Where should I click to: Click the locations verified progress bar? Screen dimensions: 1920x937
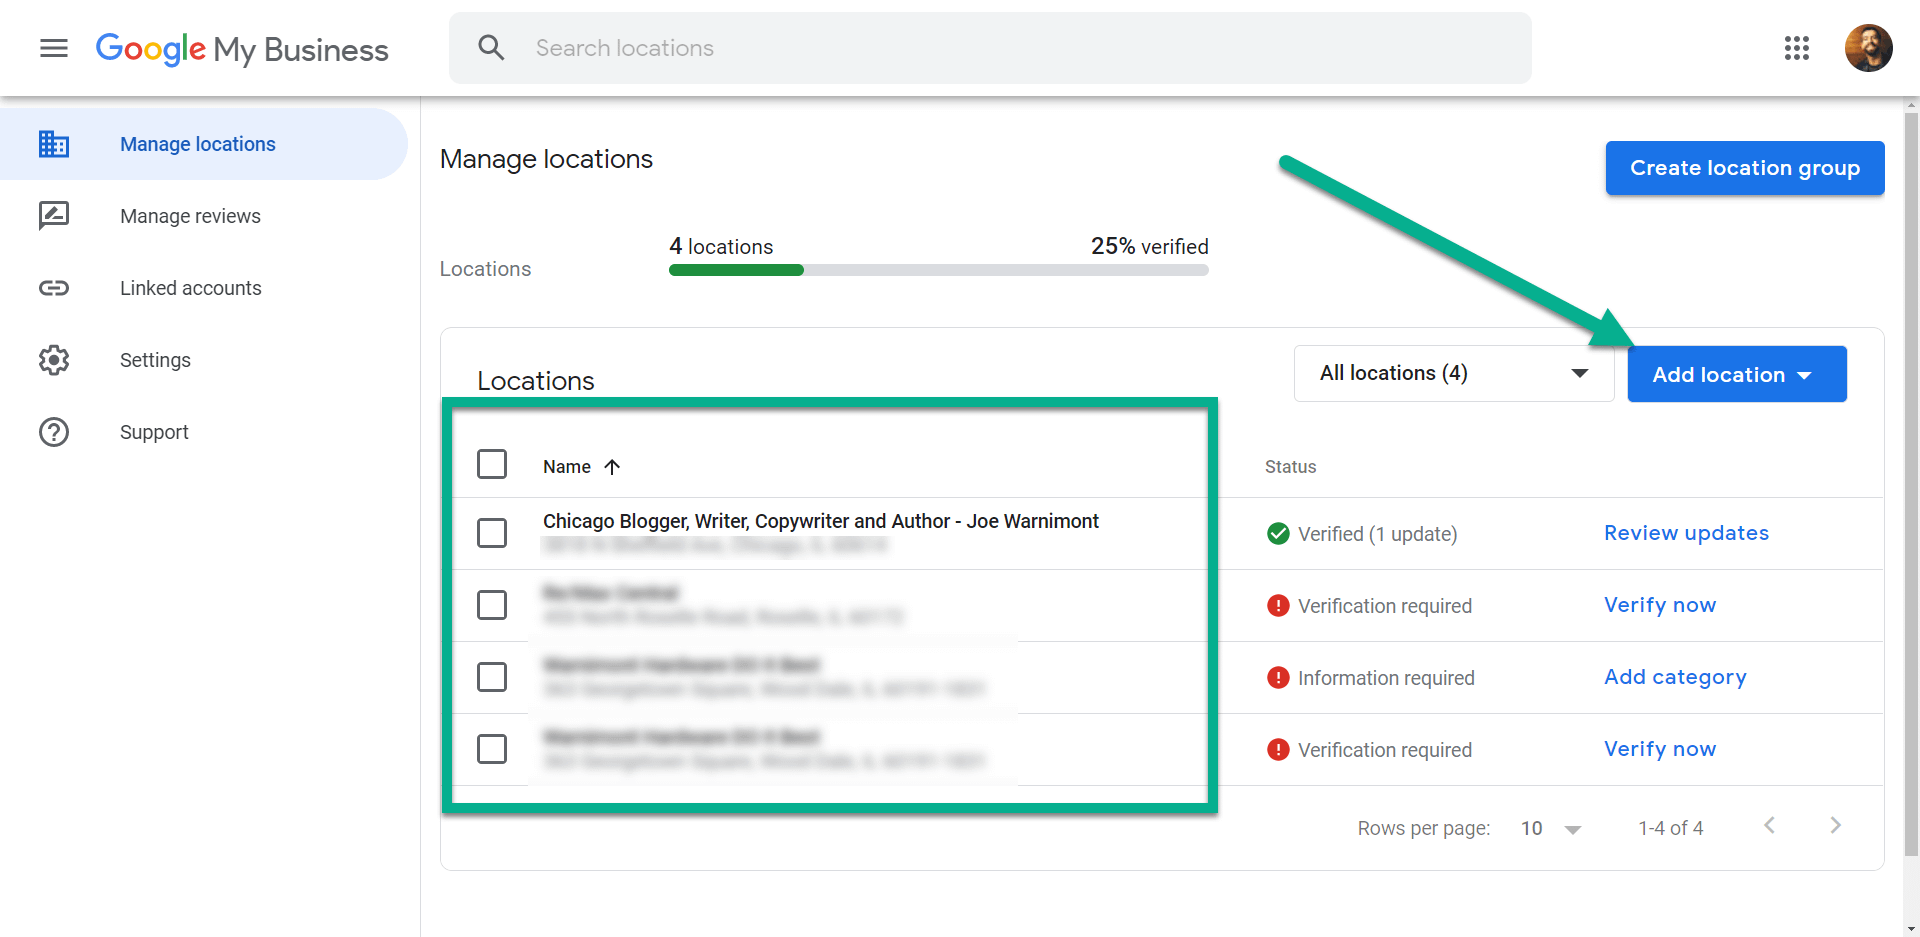938,270
